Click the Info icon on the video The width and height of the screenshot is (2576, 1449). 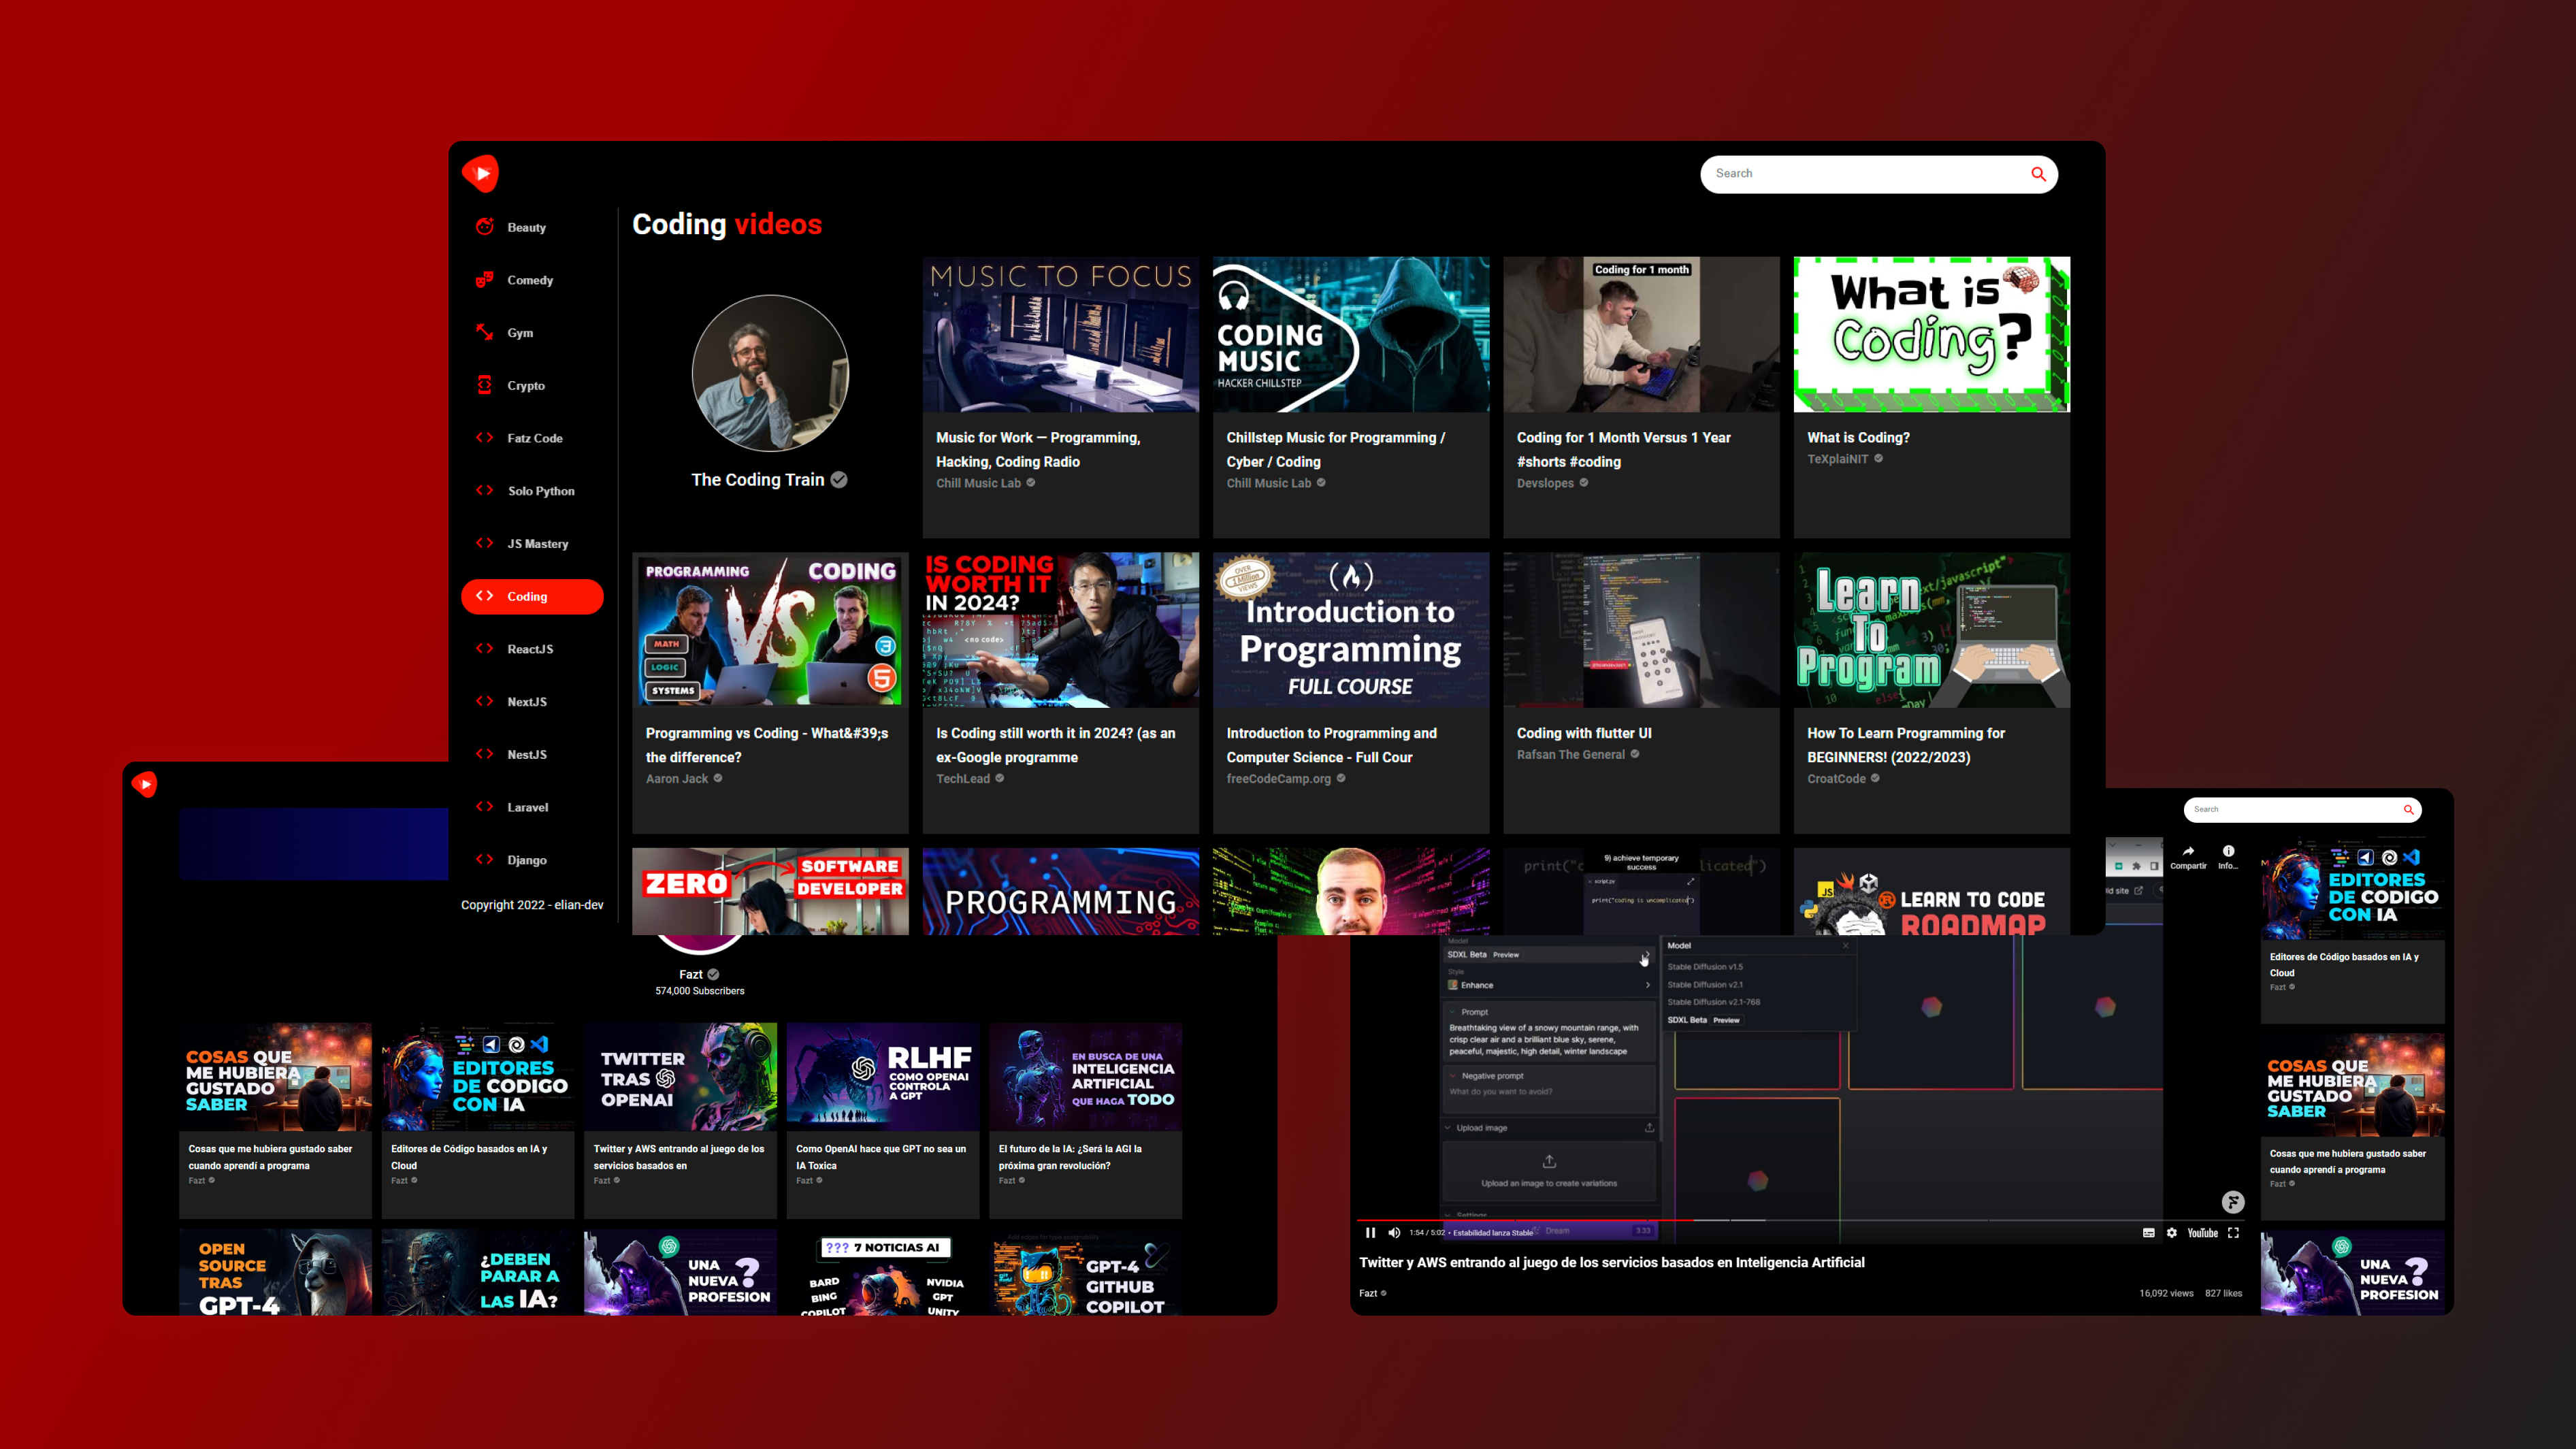[x=2229, y=851]
